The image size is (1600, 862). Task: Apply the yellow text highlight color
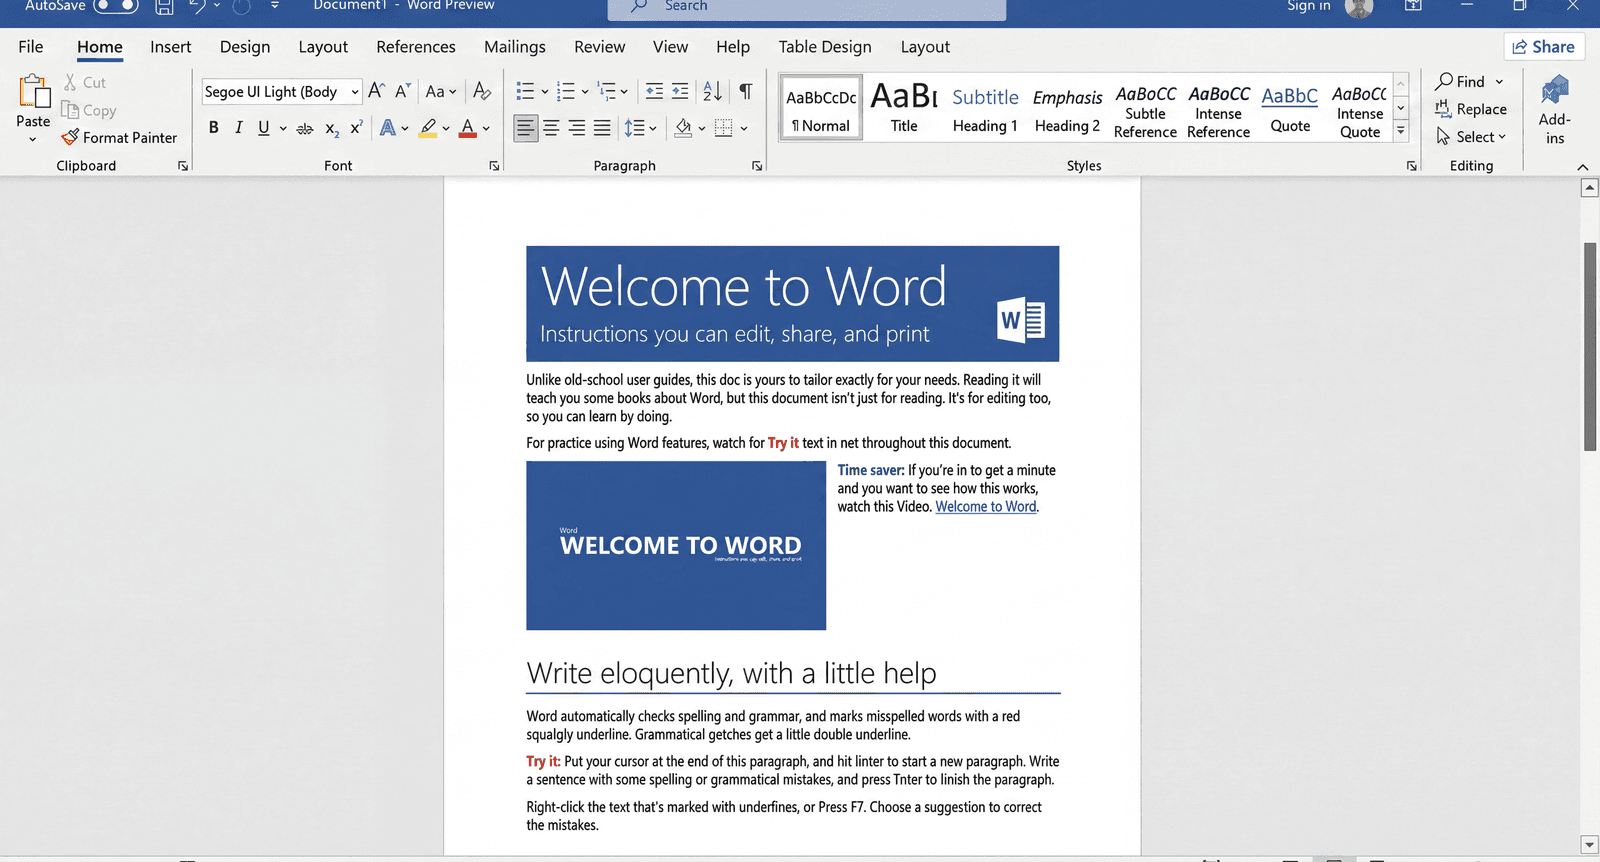point(428,128)
